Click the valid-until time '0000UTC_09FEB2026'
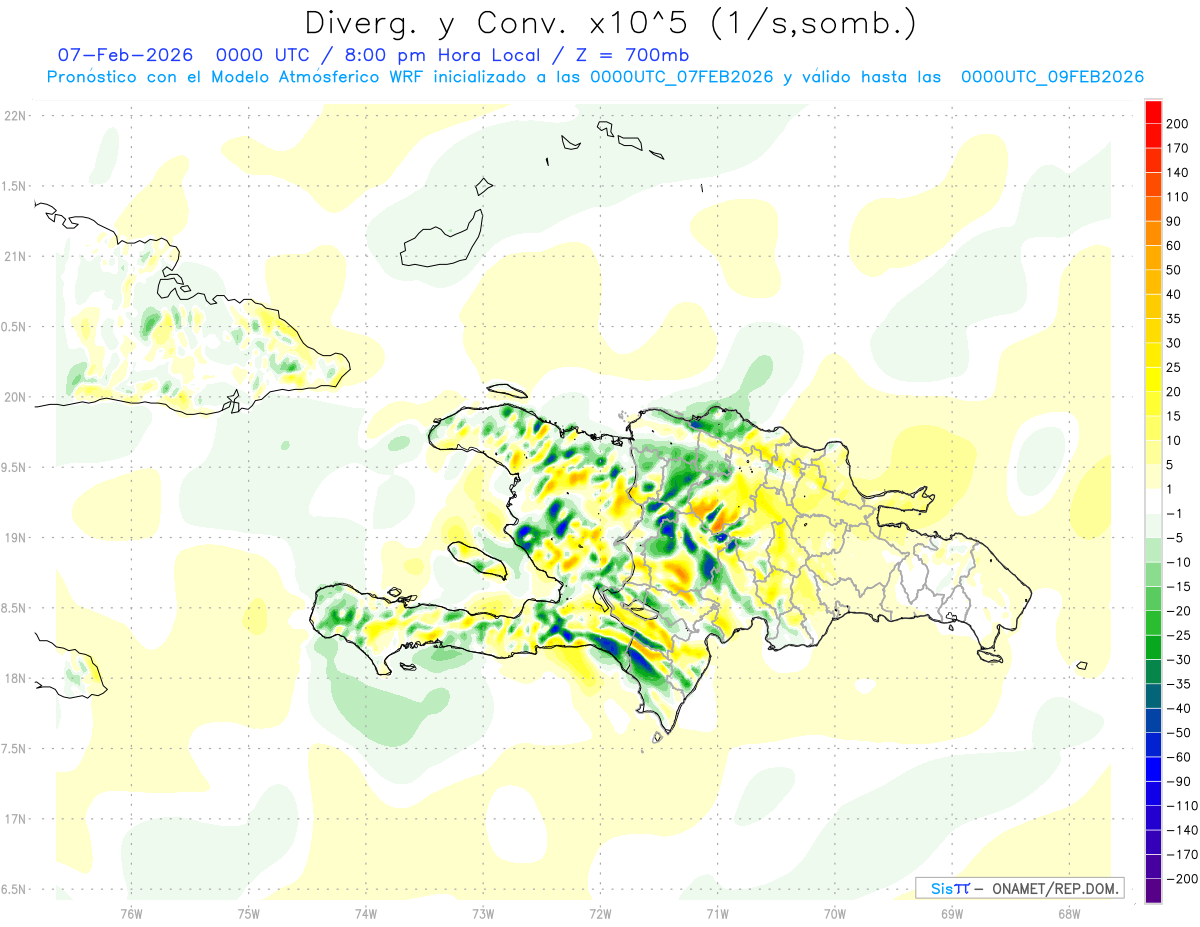The height and width of the screenshot is (927, 1200). click(x=1053, y=77)
